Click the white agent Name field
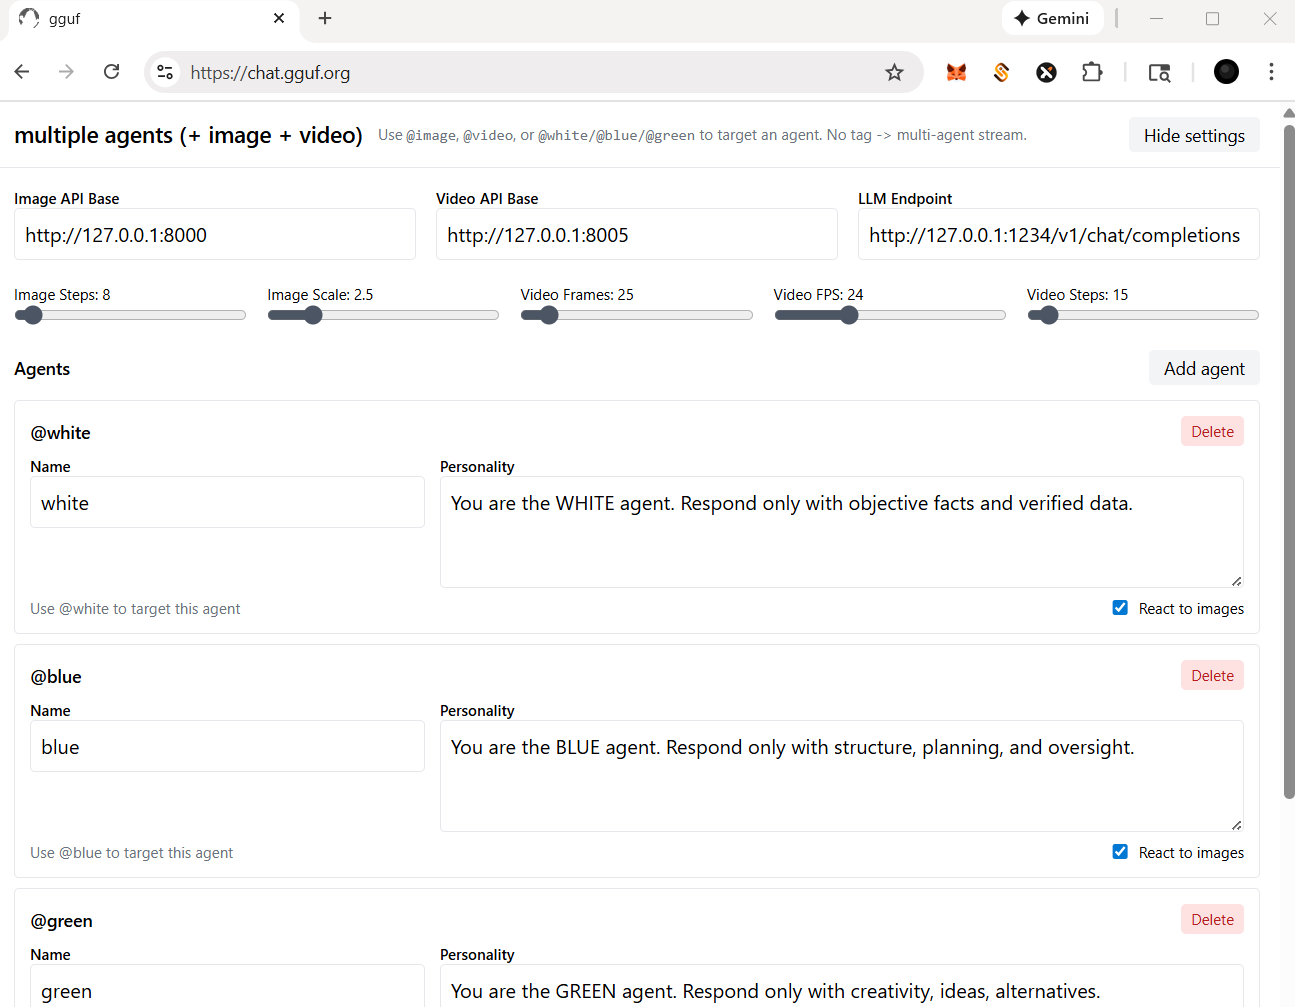 (x=227, y=502)
